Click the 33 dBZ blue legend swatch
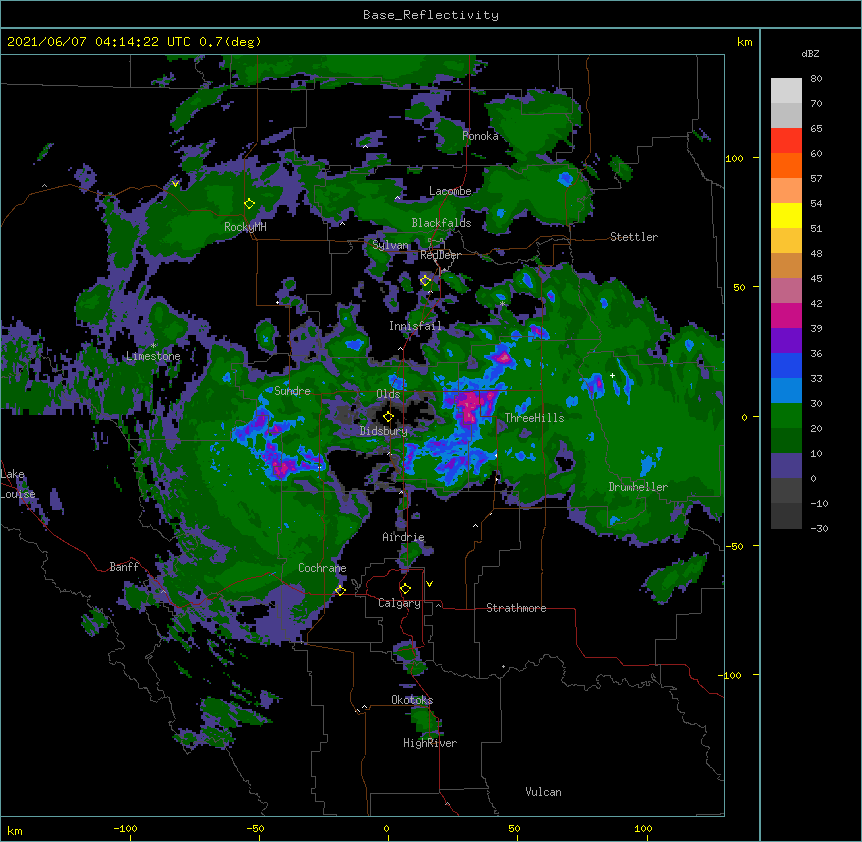This screenshot has width=862, height=842. [x=786, y=365]
